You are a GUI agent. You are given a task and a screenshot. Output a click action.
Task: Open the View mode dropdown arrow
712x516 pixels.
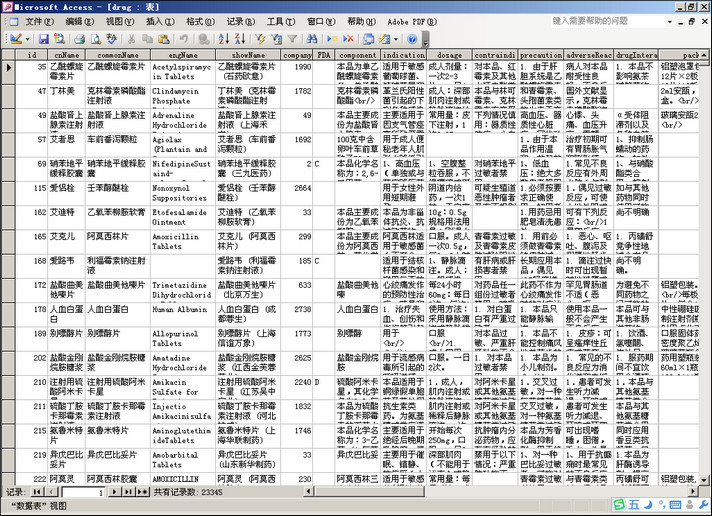(x=27, y=39)
